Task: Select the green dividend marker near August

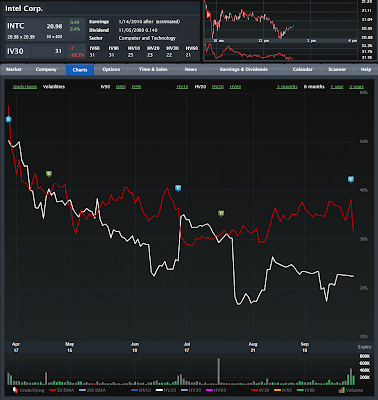Action: 221,213
